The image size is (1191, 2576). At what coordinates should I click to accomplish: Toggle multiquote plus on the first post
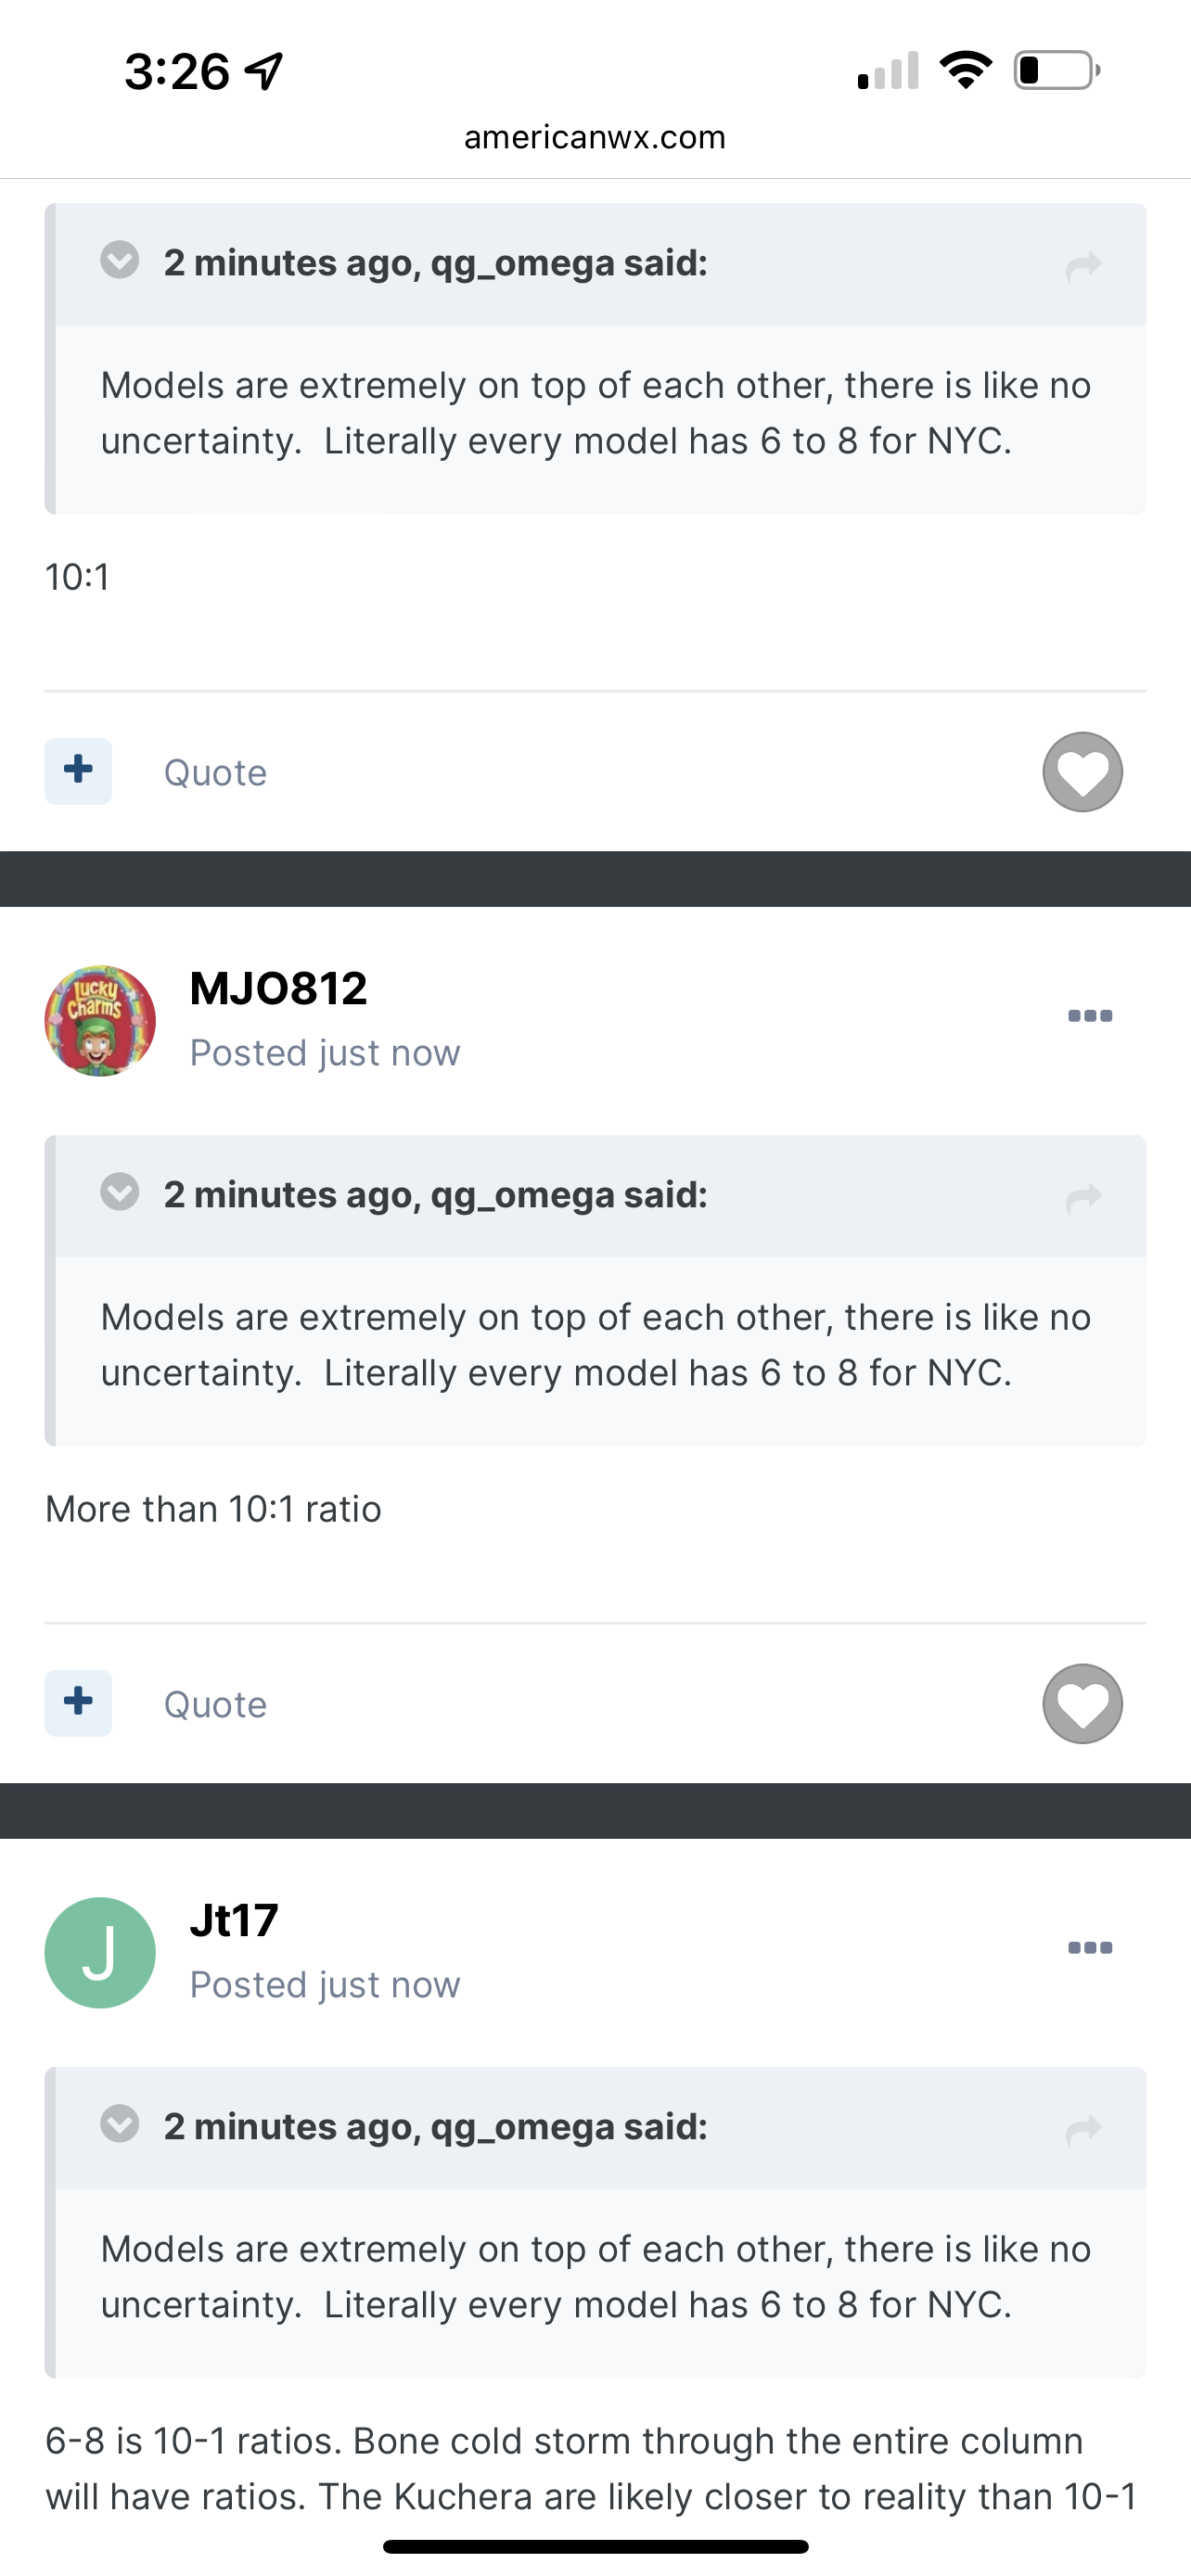78,771
